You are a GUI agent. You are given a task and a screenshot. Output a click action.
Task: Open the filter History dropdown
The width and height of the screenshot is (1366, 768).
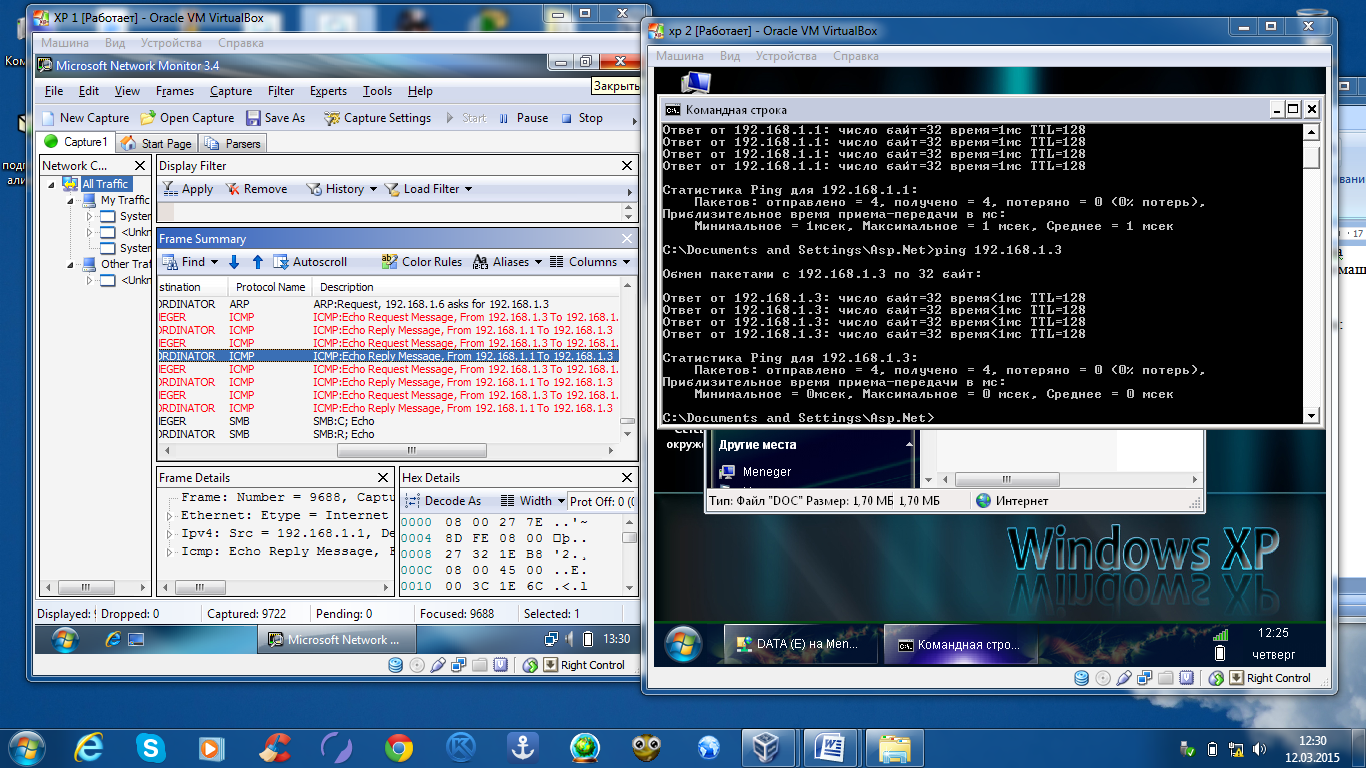click(x=341, y=189)
